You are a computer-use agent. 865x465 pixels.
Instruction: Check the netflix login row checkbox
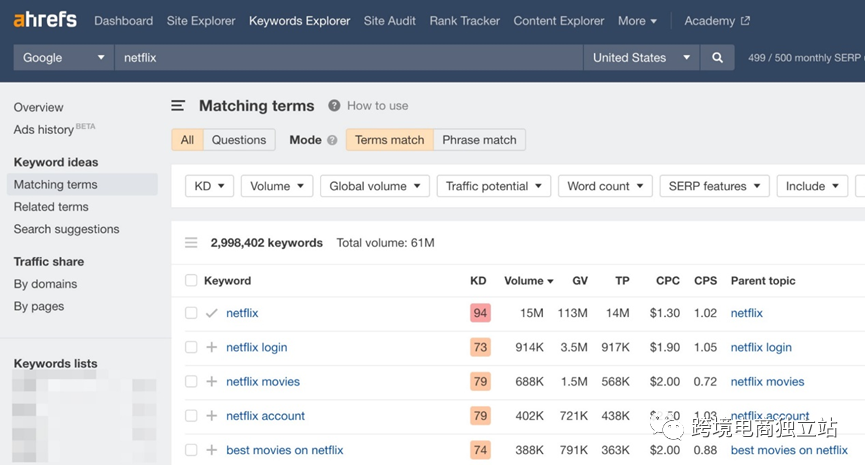(191, 347)
